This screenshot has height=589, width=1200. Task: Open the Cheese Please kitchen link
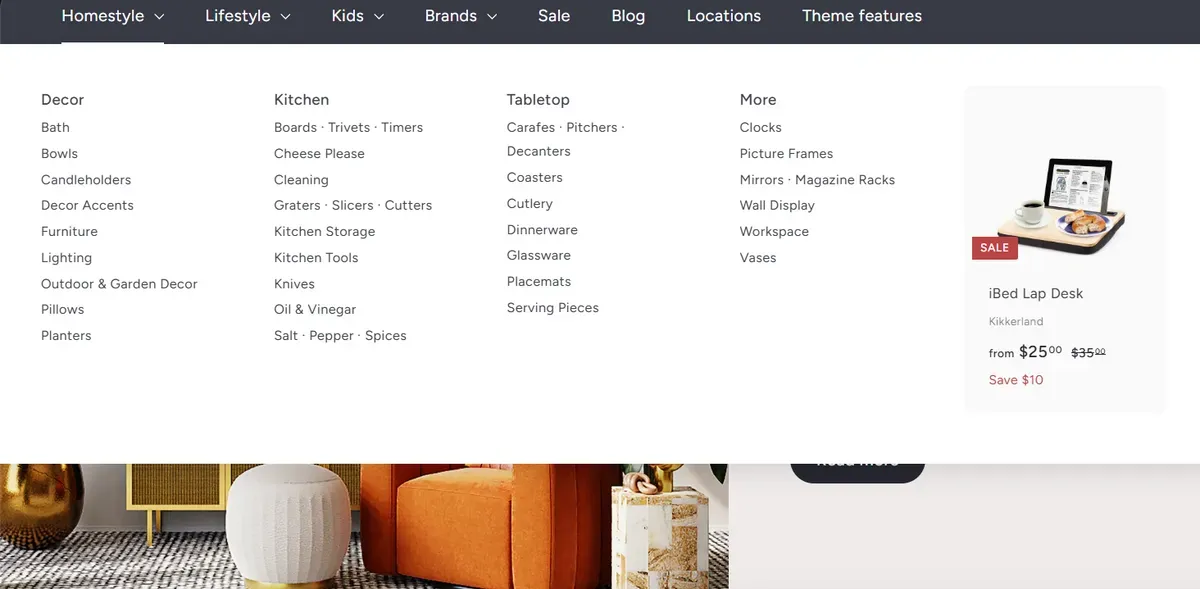point(319,153)
